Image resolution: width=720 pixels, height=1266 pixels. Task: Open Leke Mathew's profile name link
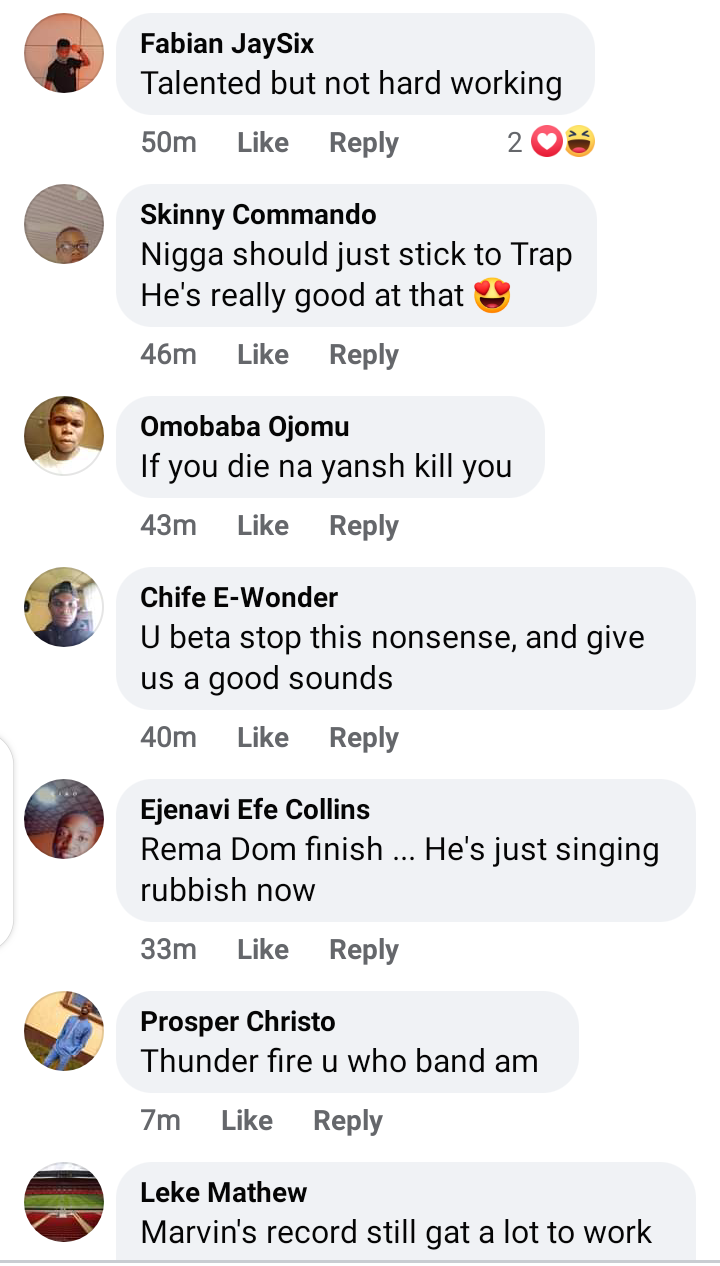(224, 1192)
